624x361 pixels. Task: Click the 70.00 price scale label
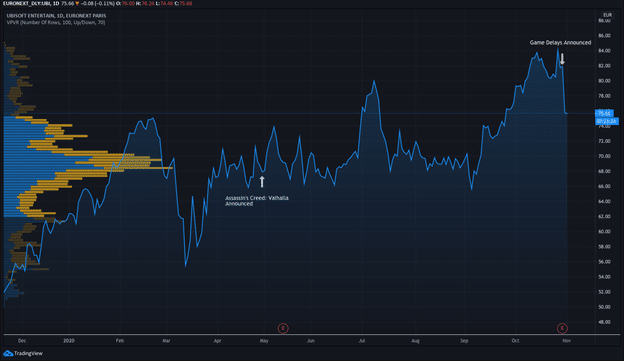pyautogui.click(x=604, y=156)
